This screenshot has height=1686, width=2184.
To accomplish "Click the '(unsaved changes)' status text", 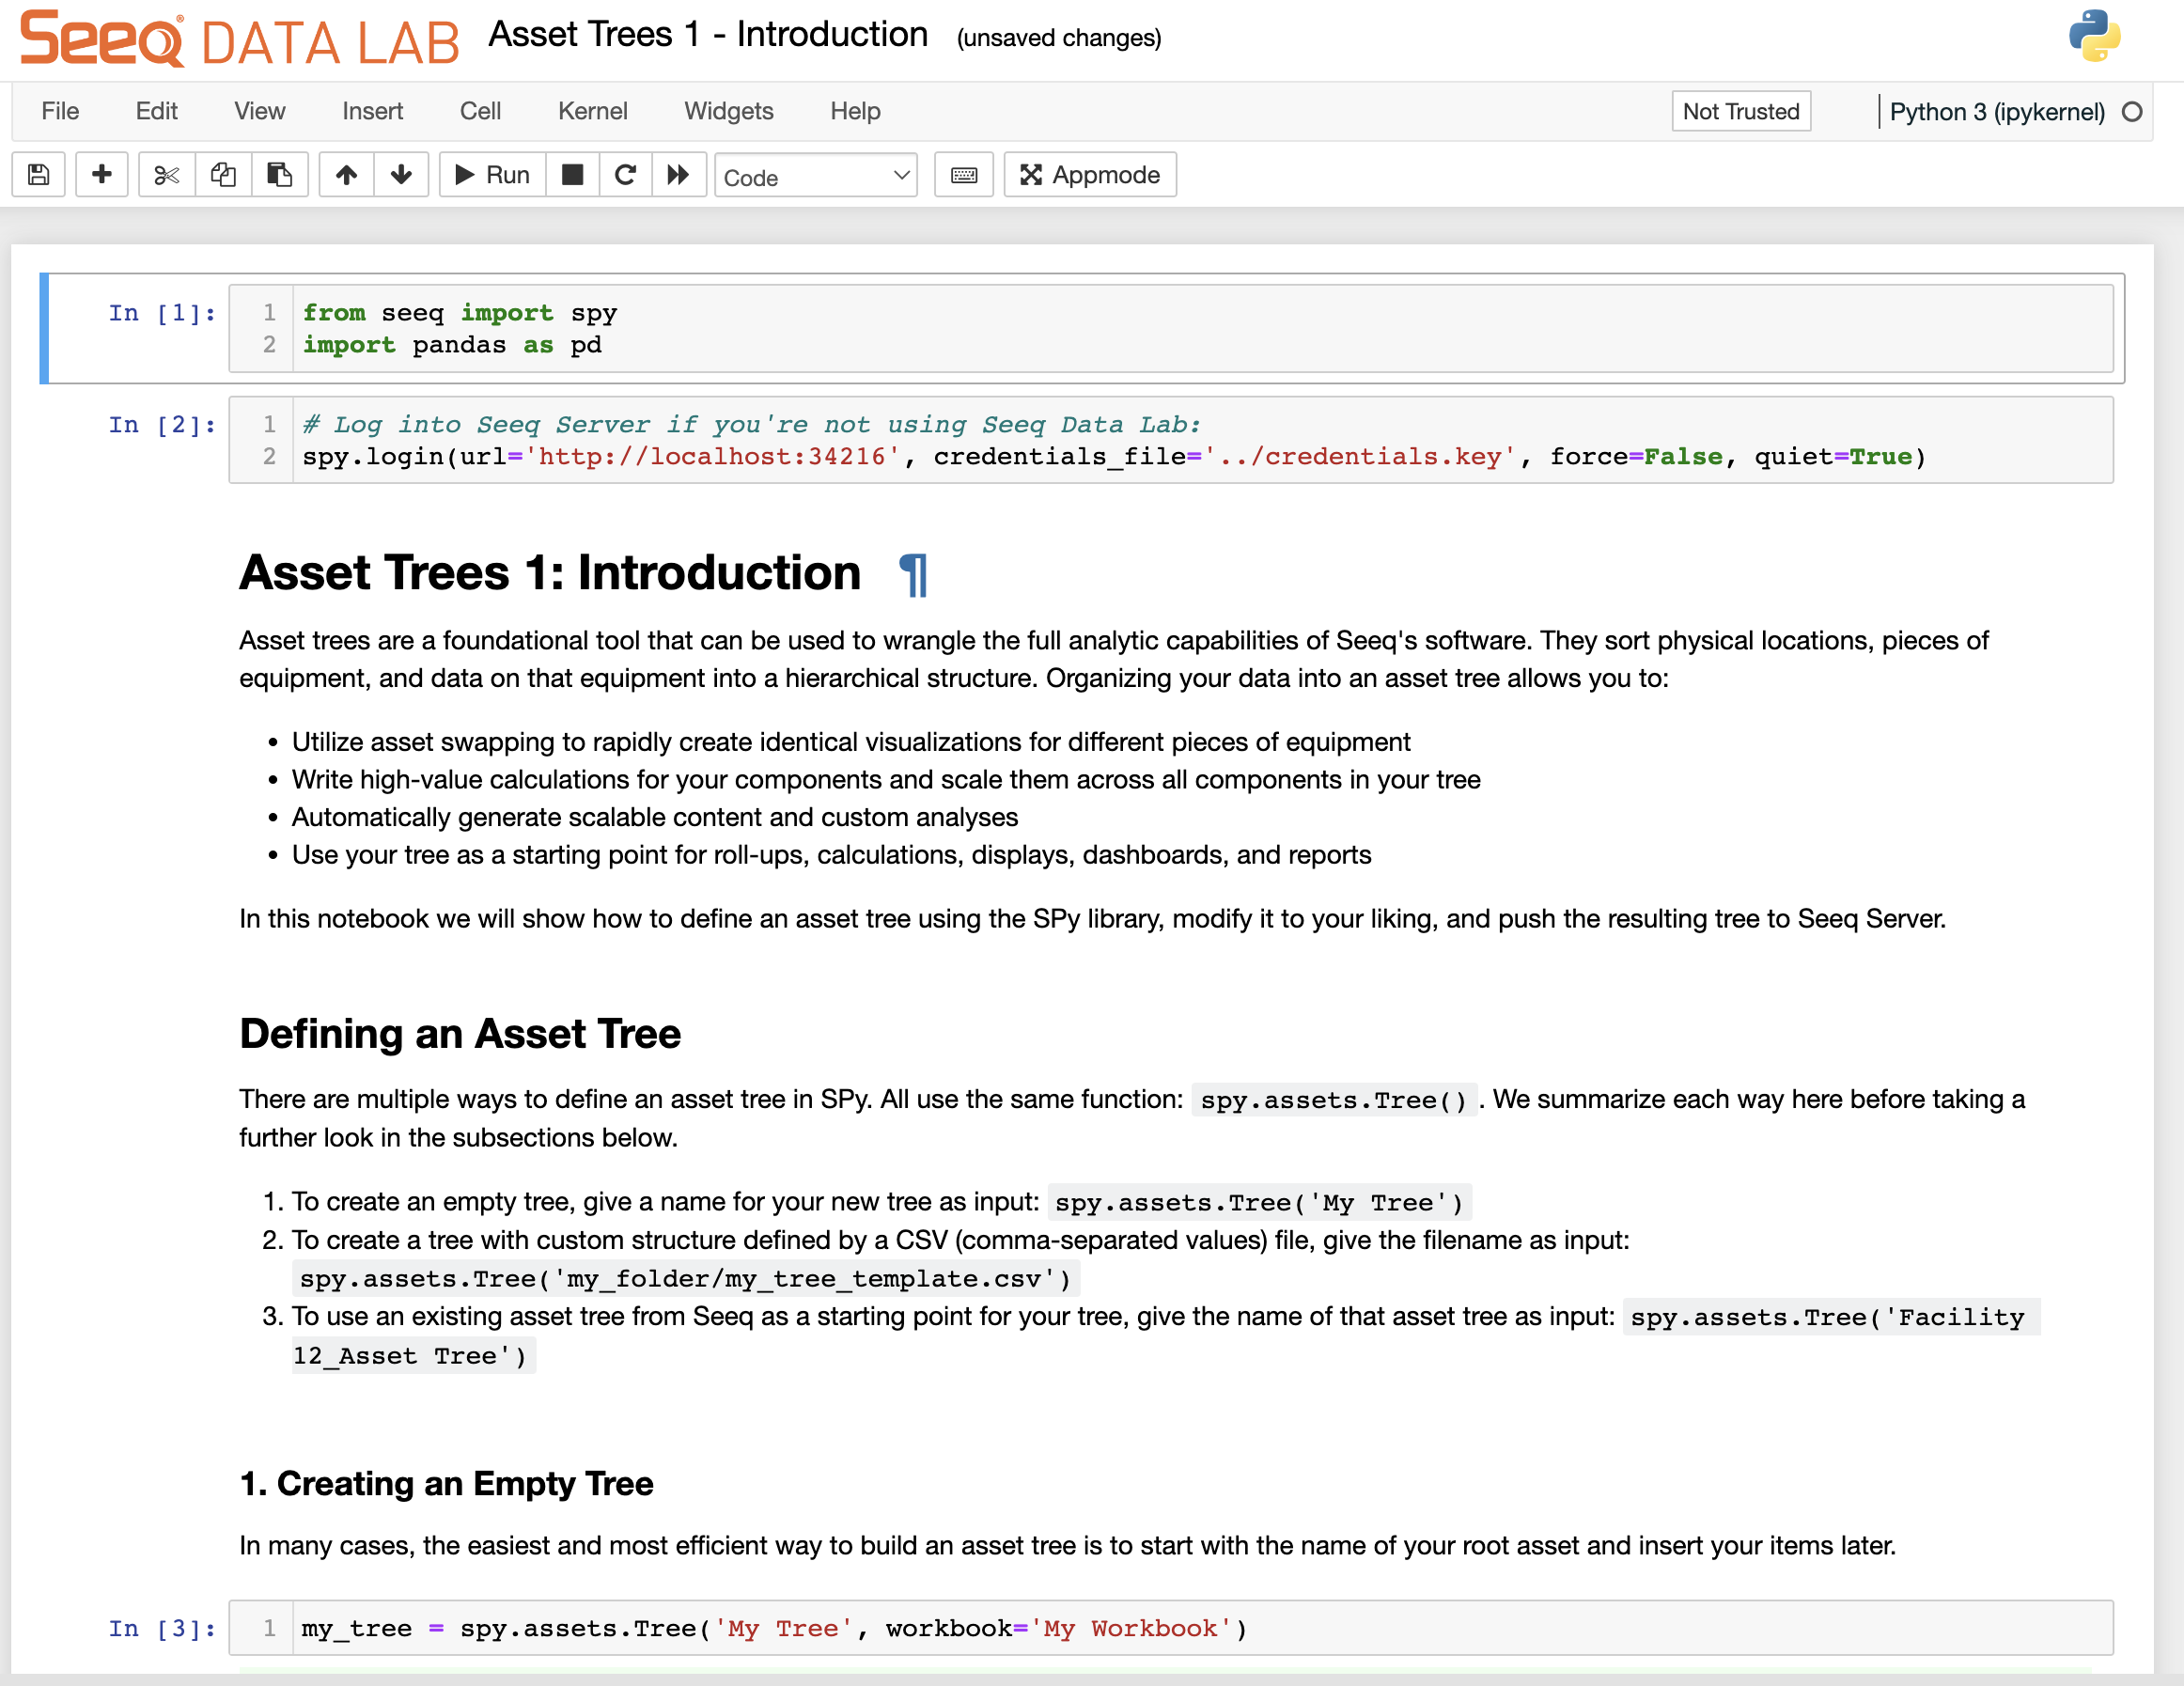I will (1059, 38).
